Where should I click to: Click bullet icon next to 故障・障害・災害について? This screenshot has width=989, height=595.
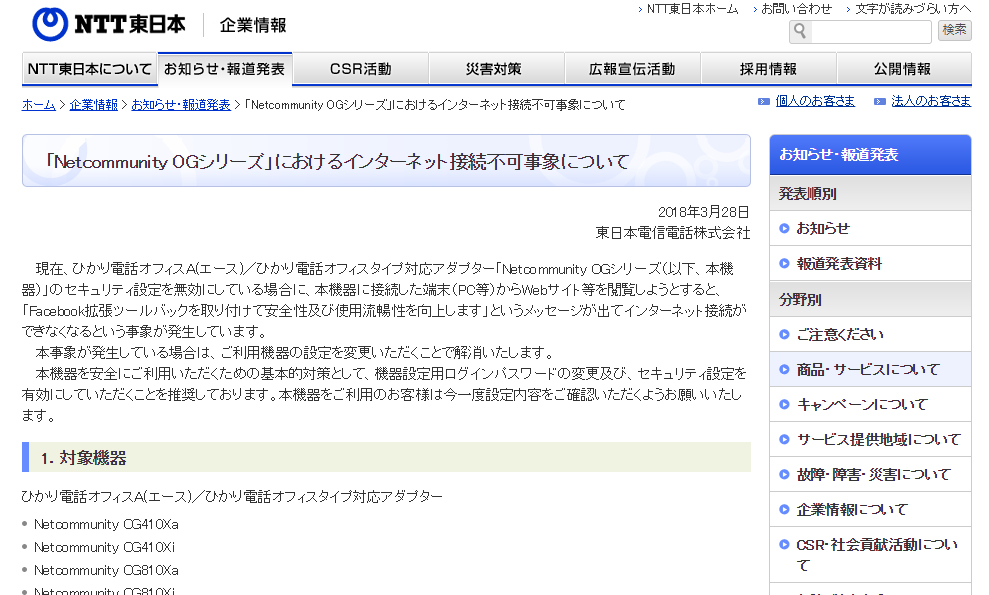pos(784,474)
